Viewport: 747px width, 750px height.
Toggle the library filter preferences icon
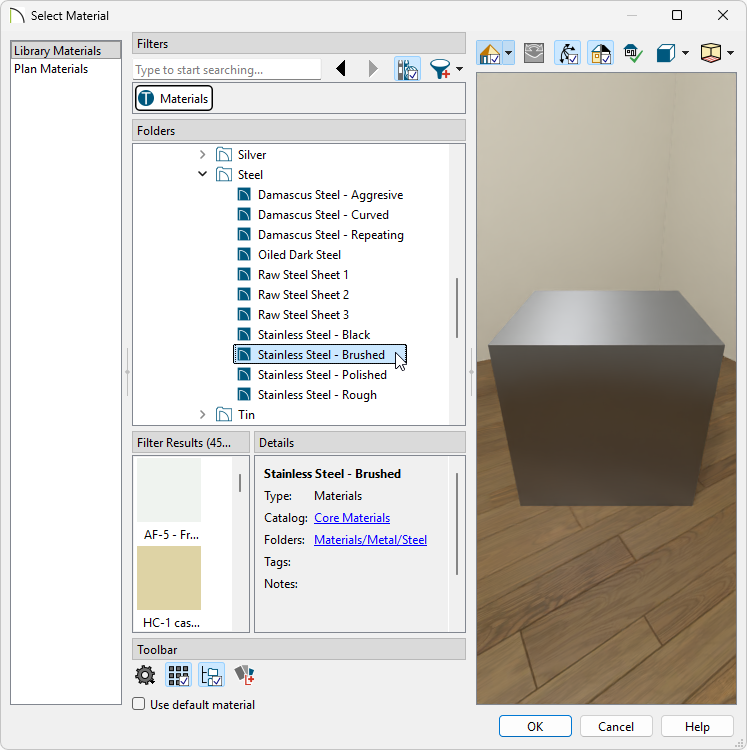(x=407, y=69)
